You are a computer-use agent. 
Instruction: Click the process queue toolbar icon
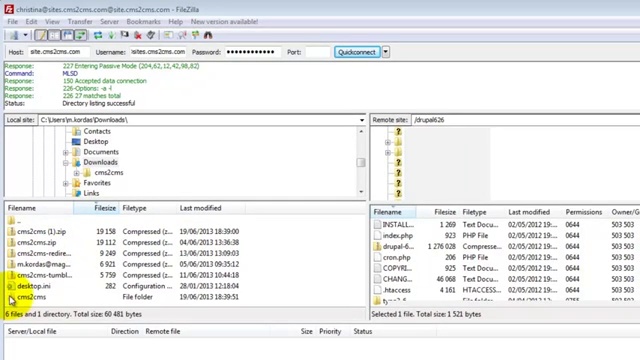pos(111,36)
